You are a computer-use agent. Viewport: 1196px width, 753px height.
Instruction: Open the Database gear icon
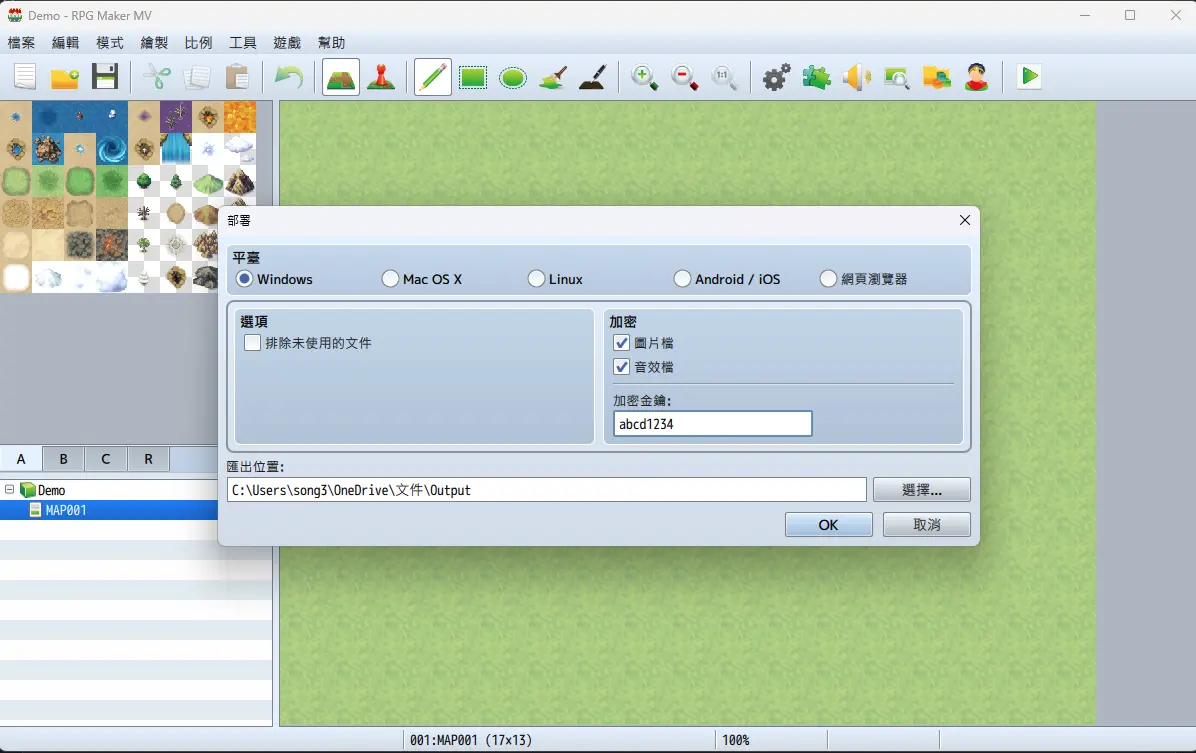tap(776, 77)
